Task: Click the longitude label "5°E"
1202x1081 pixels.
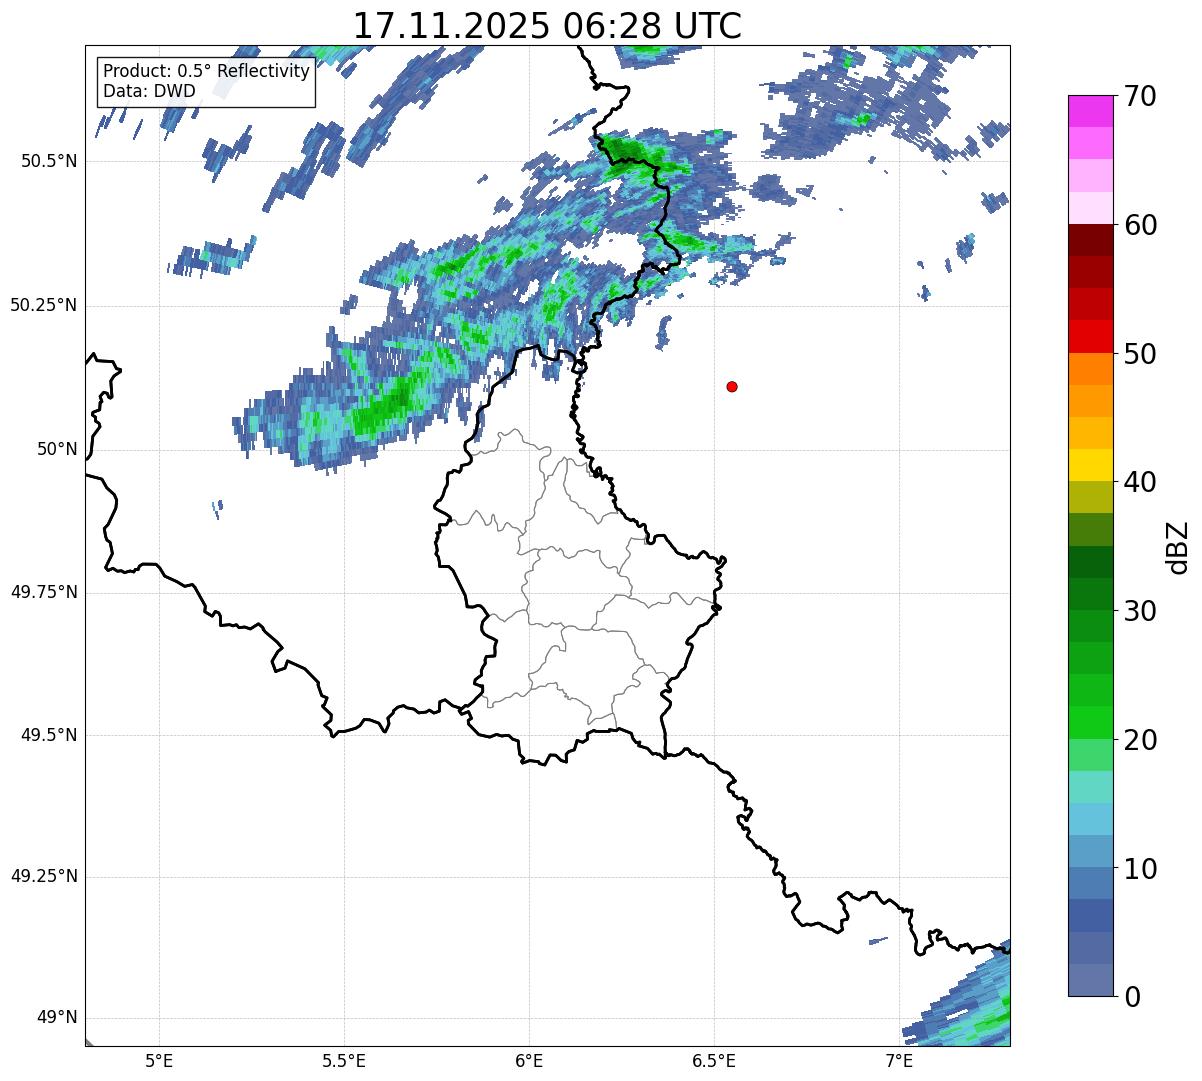Action: pos(159,1060)
